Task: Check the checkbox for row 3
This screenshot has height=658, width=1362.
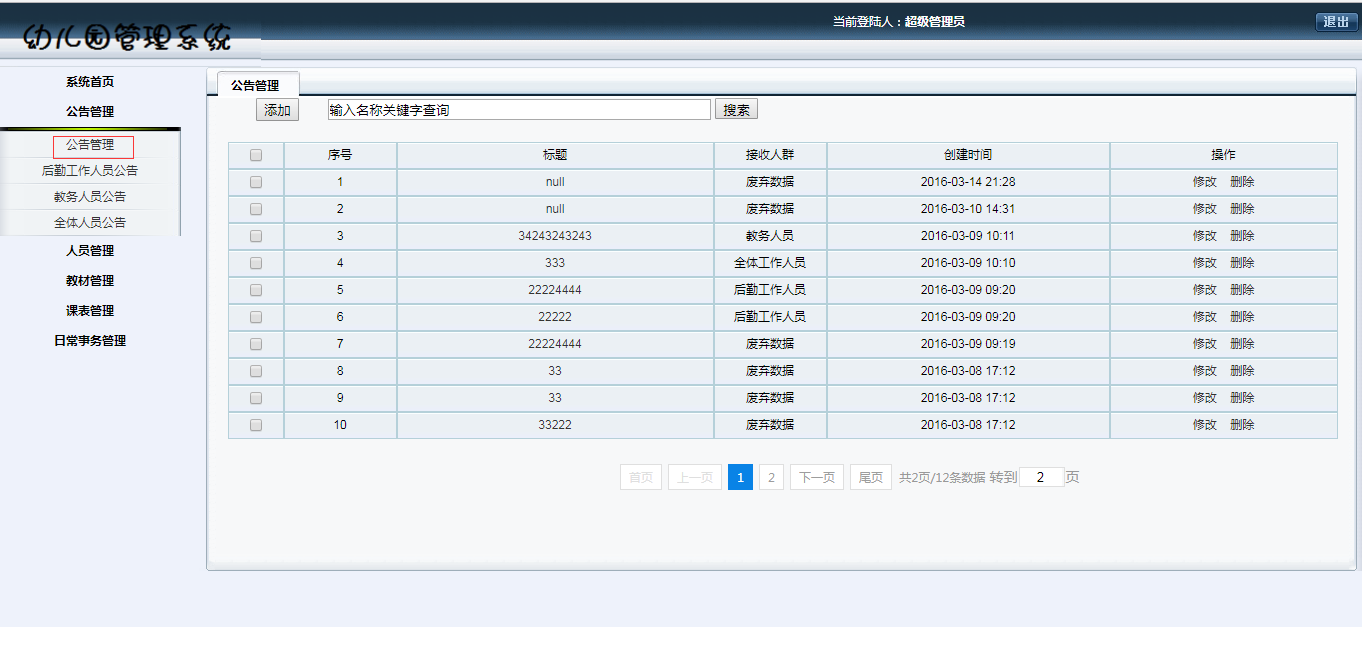Action: click(x=256, y=236)
